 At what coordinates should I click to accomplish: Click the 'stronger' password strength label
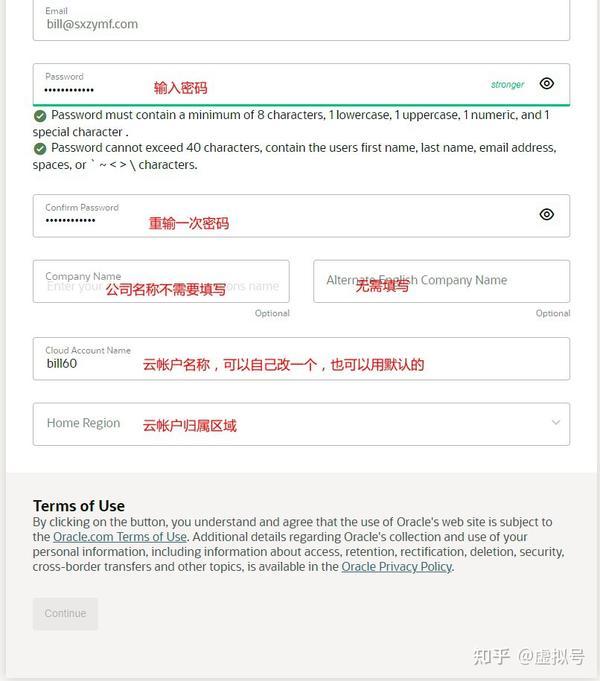[507, 85]
